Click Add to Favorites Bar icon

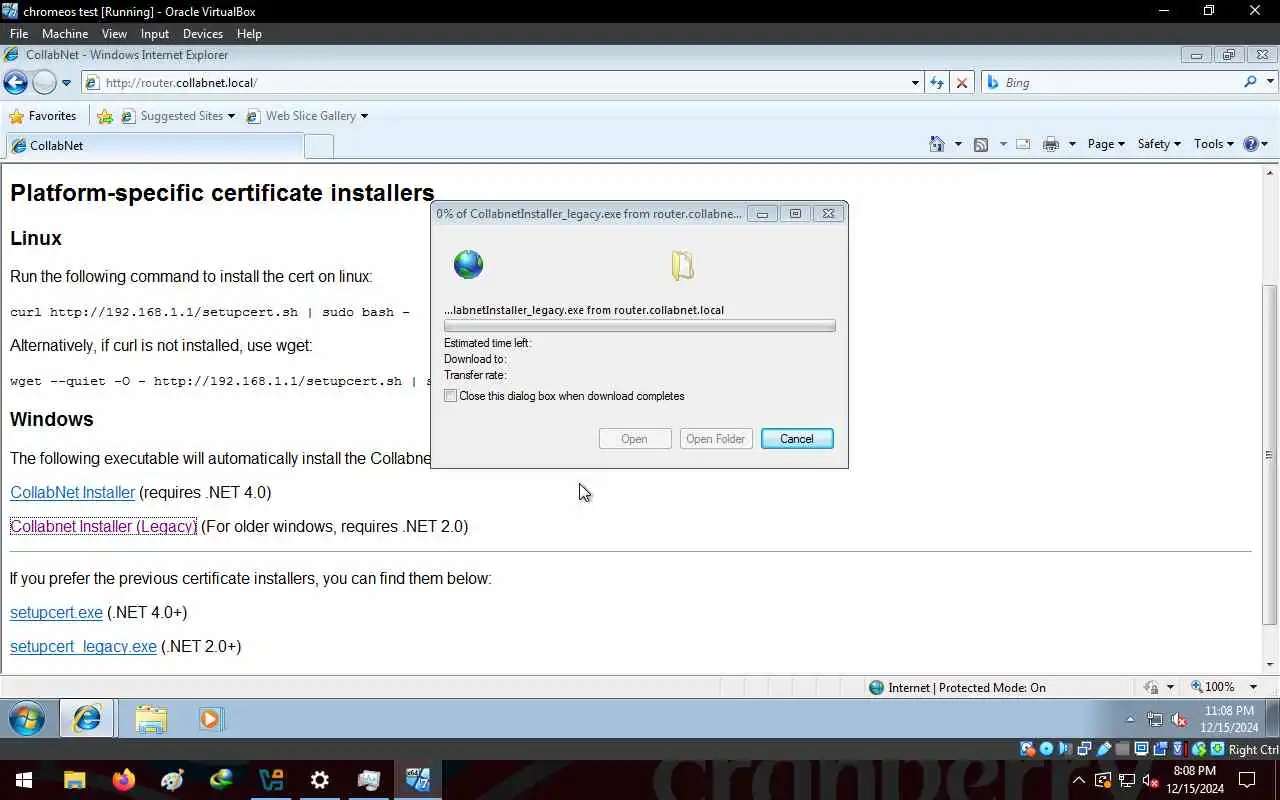click(105, 116)
